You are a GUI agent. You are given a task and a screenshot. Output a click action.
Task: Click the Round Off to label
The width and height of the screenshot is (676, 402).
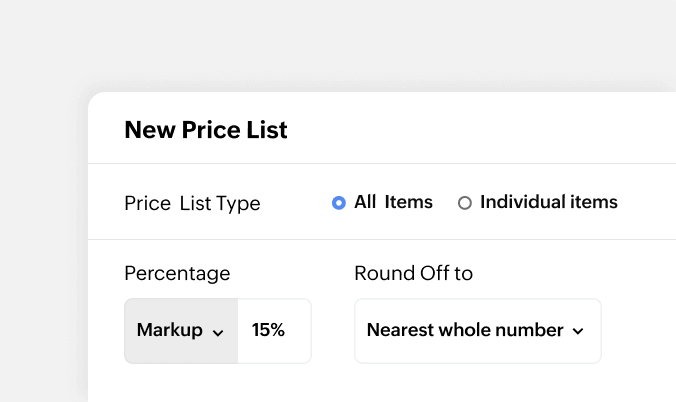coord(413,273)
